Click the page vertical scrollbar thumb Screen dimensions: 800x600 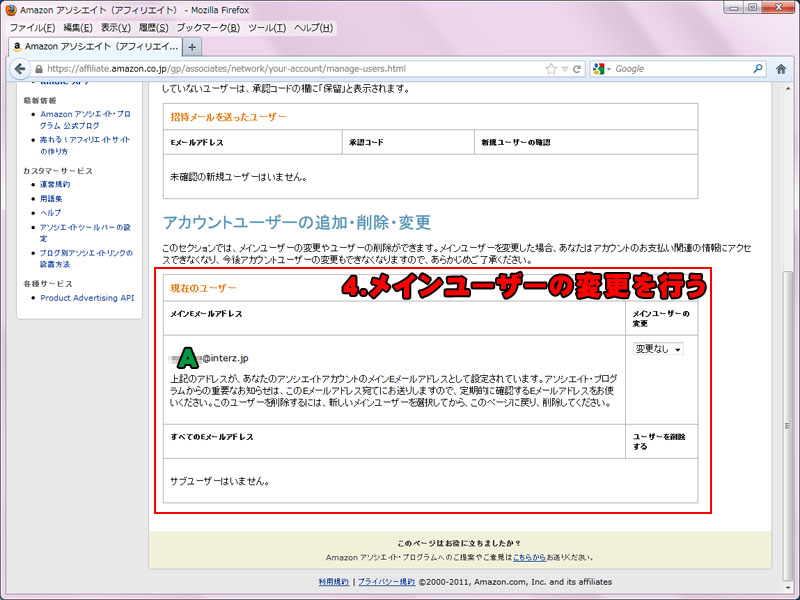[787, 426]
